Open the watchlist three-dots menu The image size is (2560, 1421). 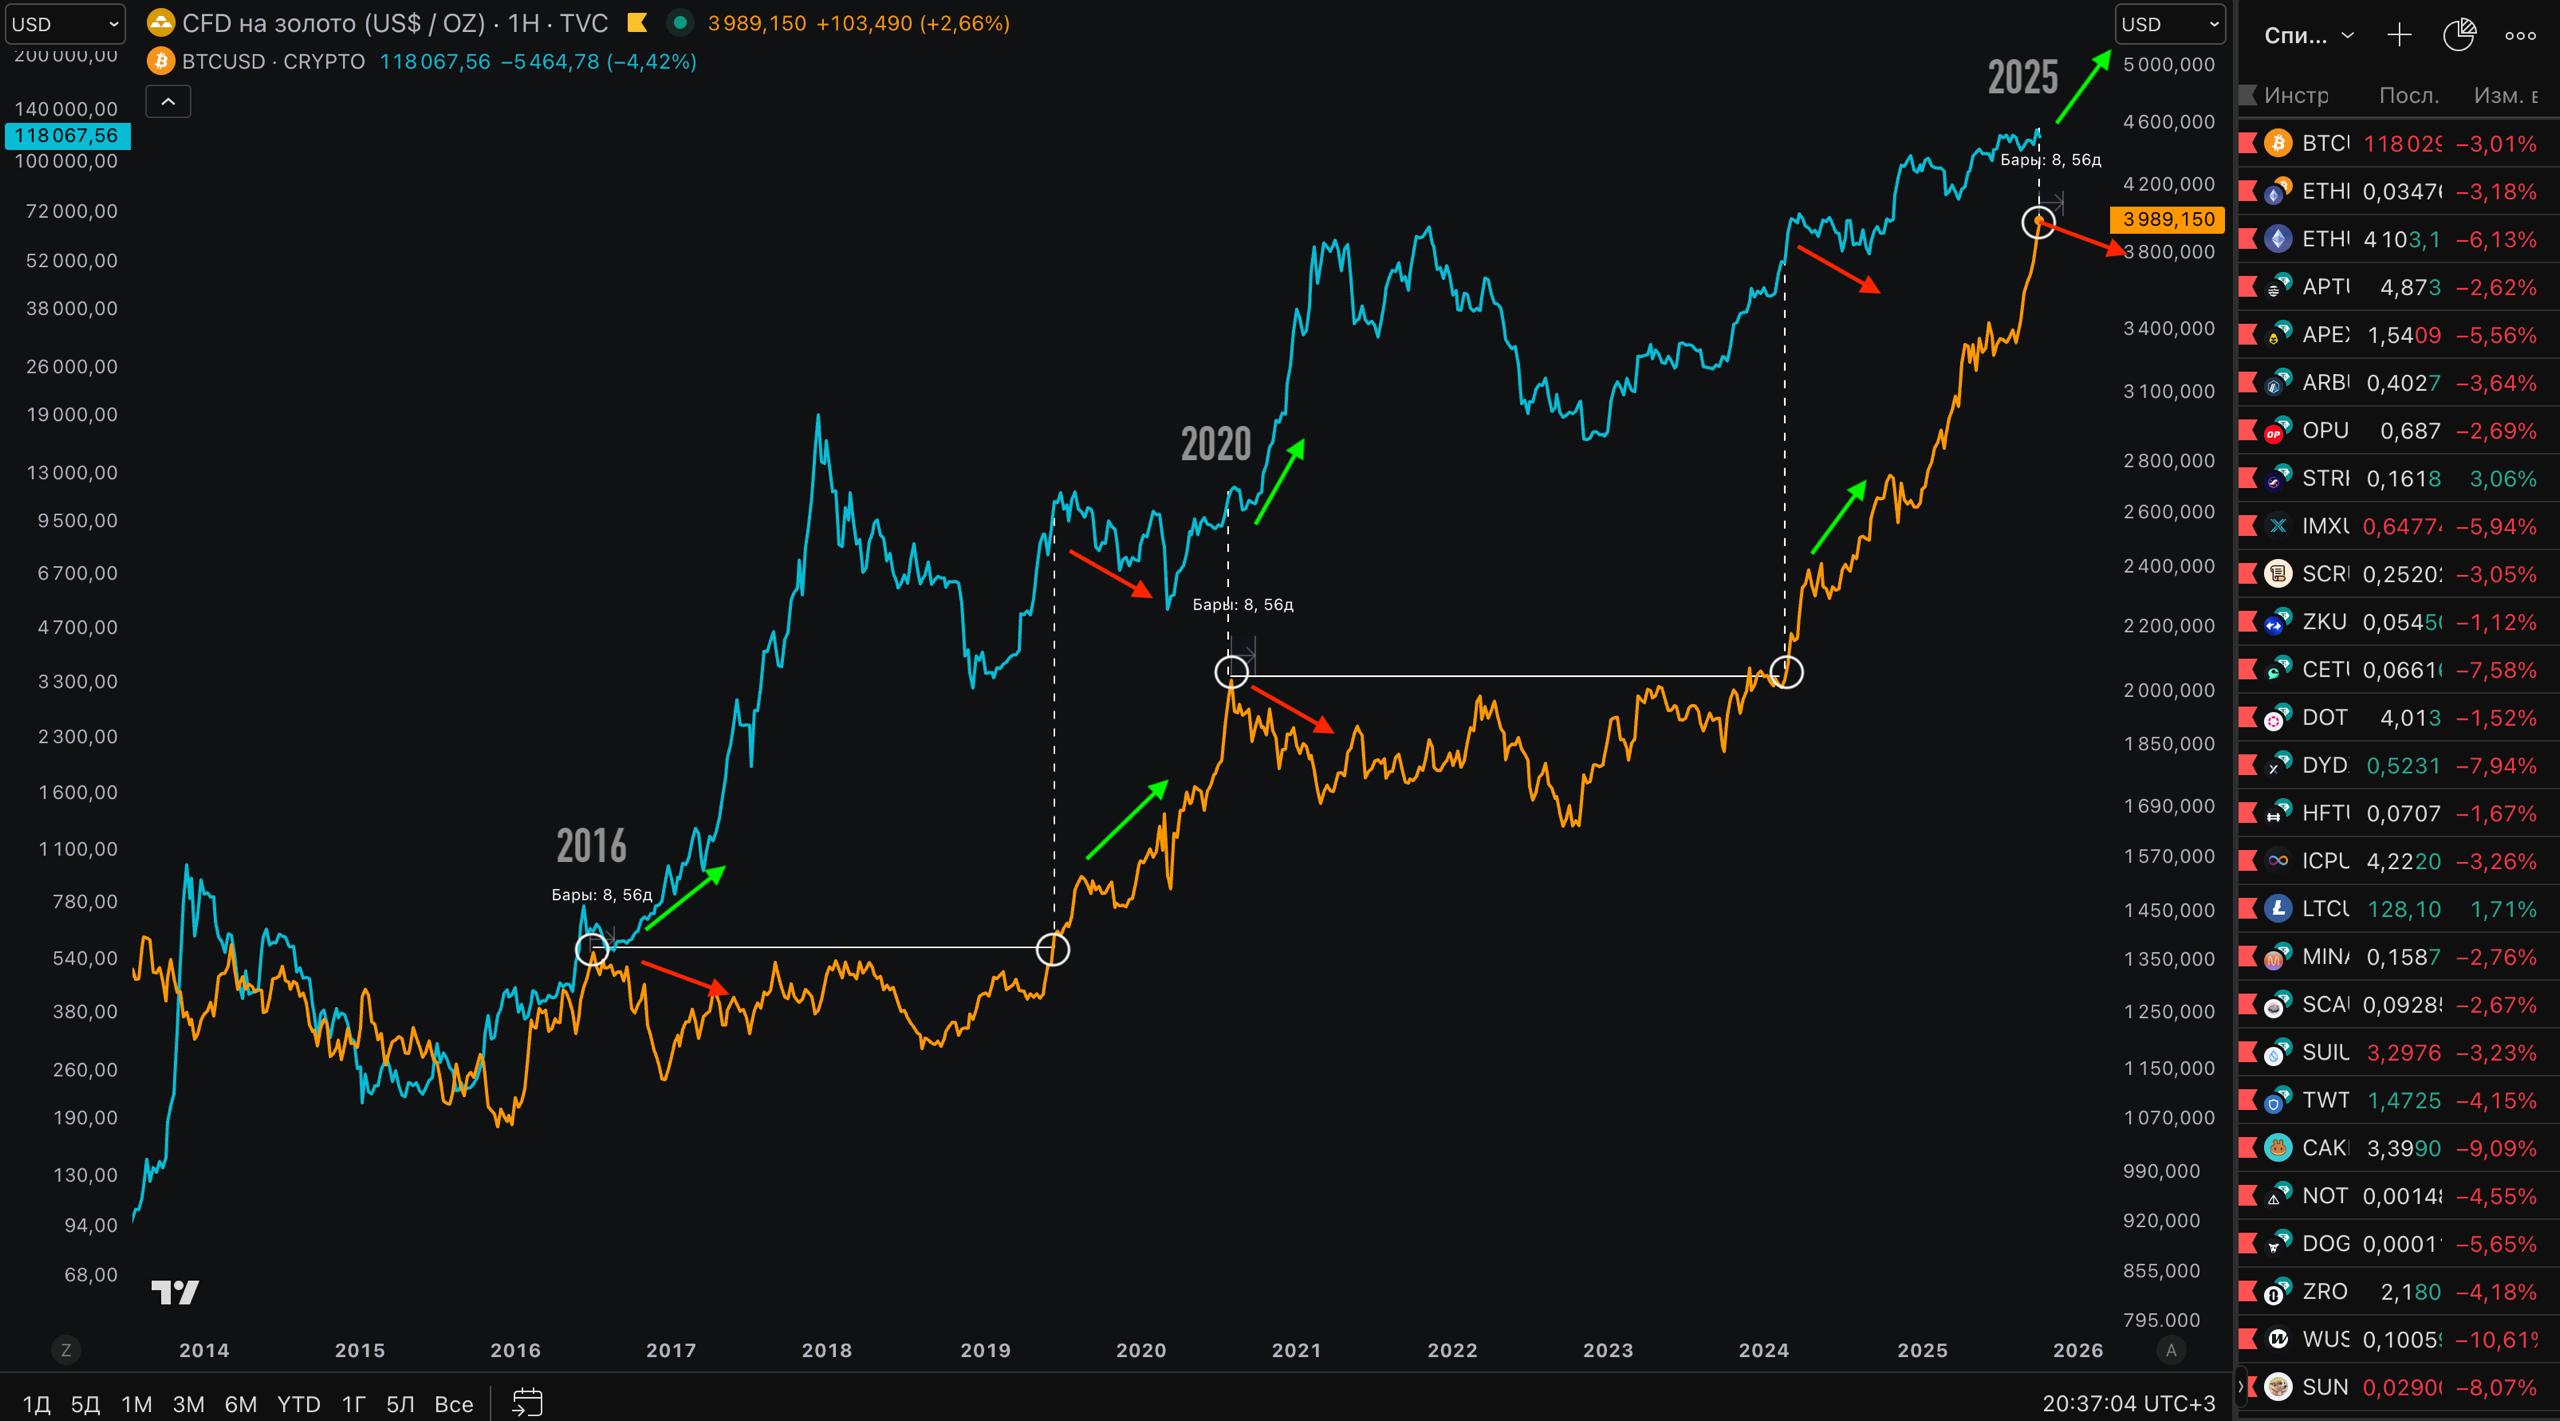click(x=2520, y=36)
